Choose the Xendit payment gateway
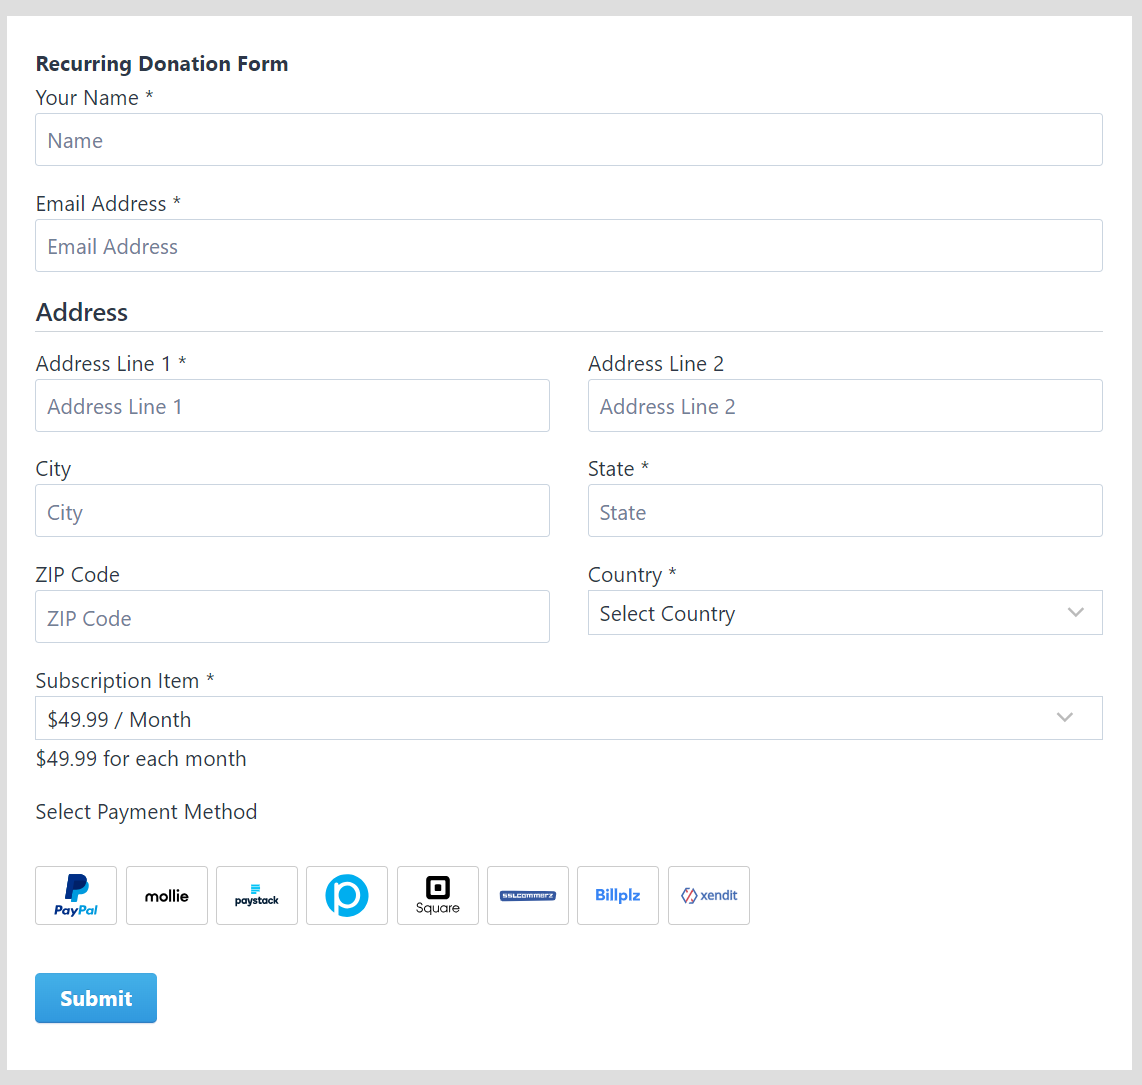 (708, 895)
